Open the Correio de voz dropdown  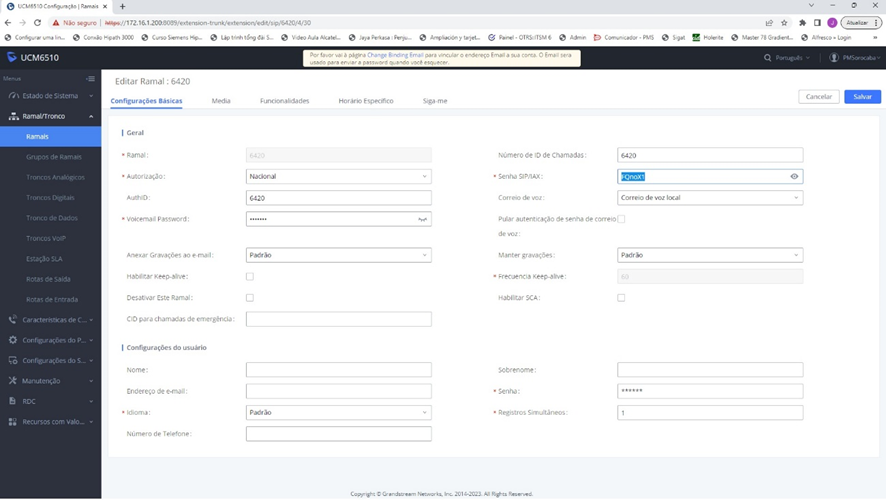(x=710, y=198)
